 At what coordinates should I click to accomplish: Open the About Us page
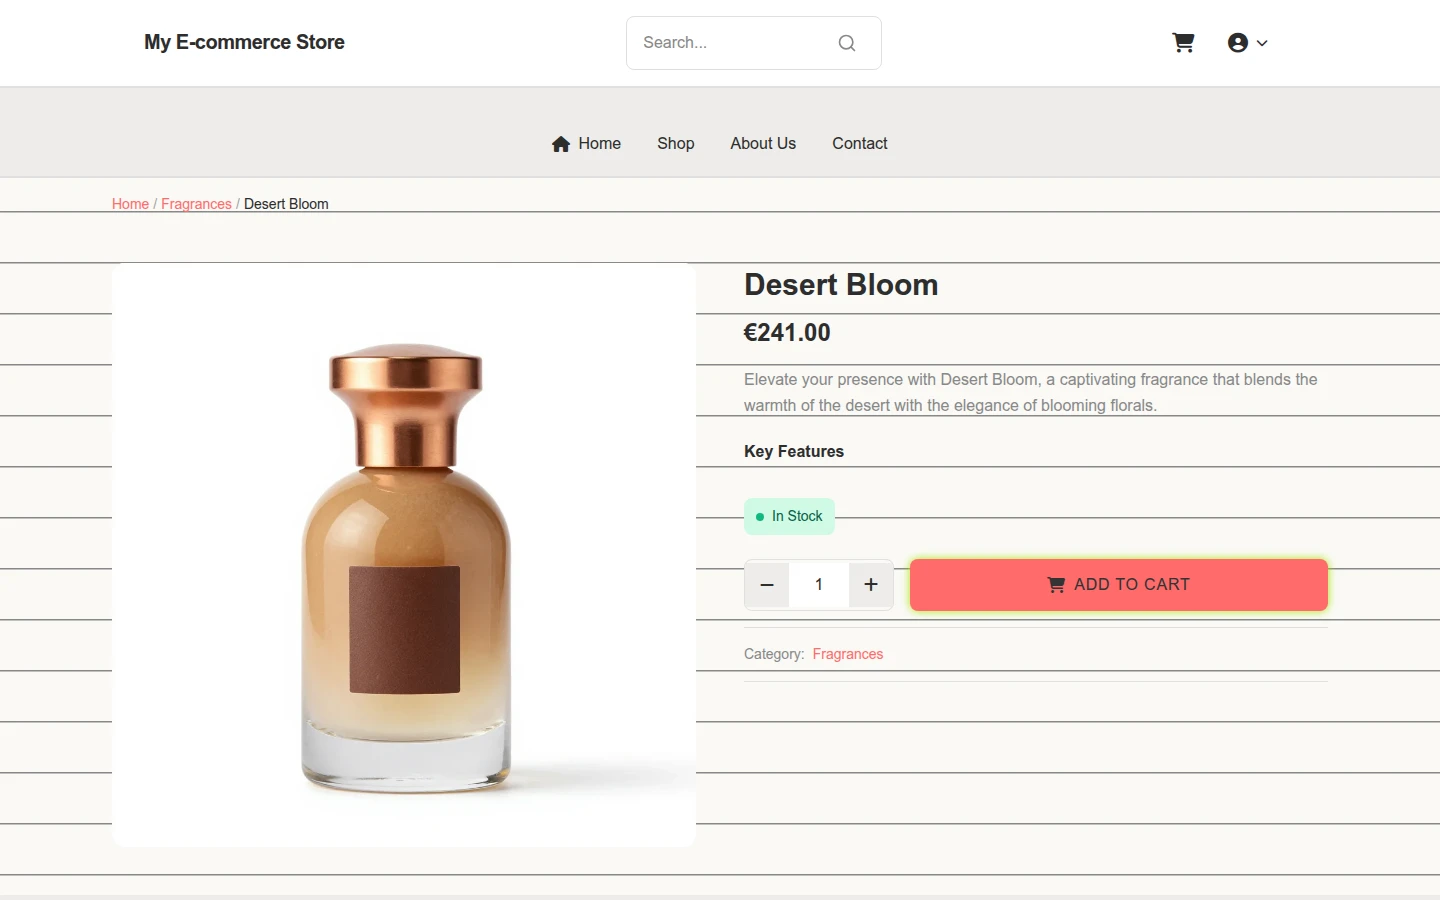coord(763,143)
